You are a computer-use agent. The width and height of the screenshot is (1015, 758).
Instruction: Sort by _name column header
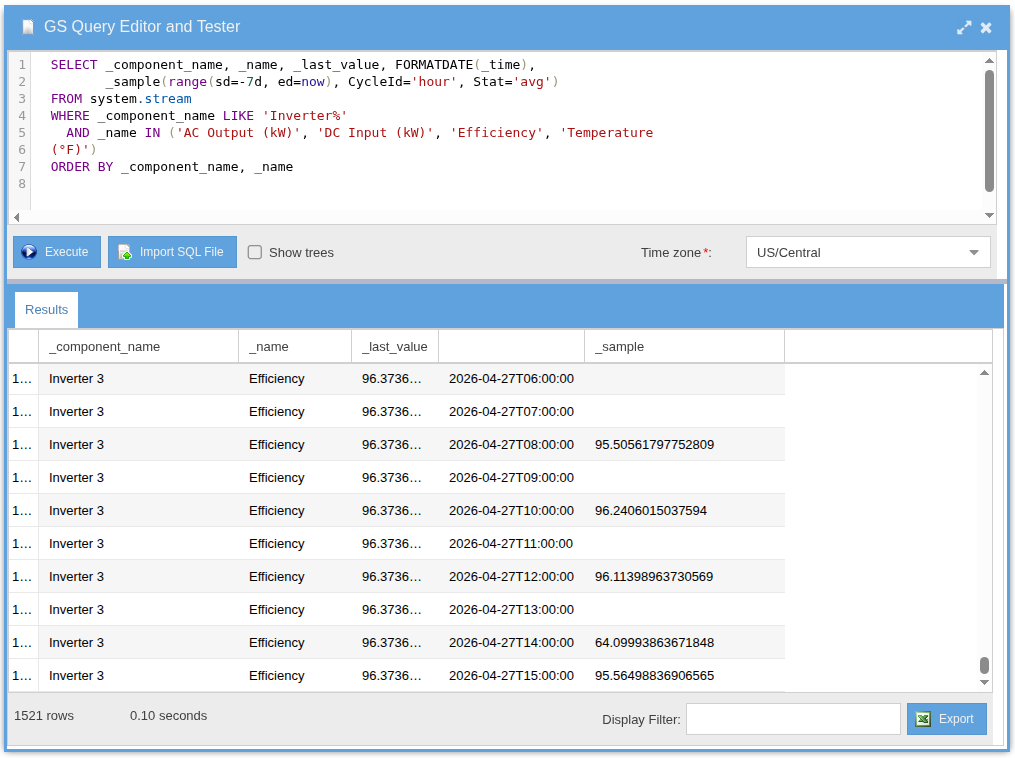coord(295,347)
